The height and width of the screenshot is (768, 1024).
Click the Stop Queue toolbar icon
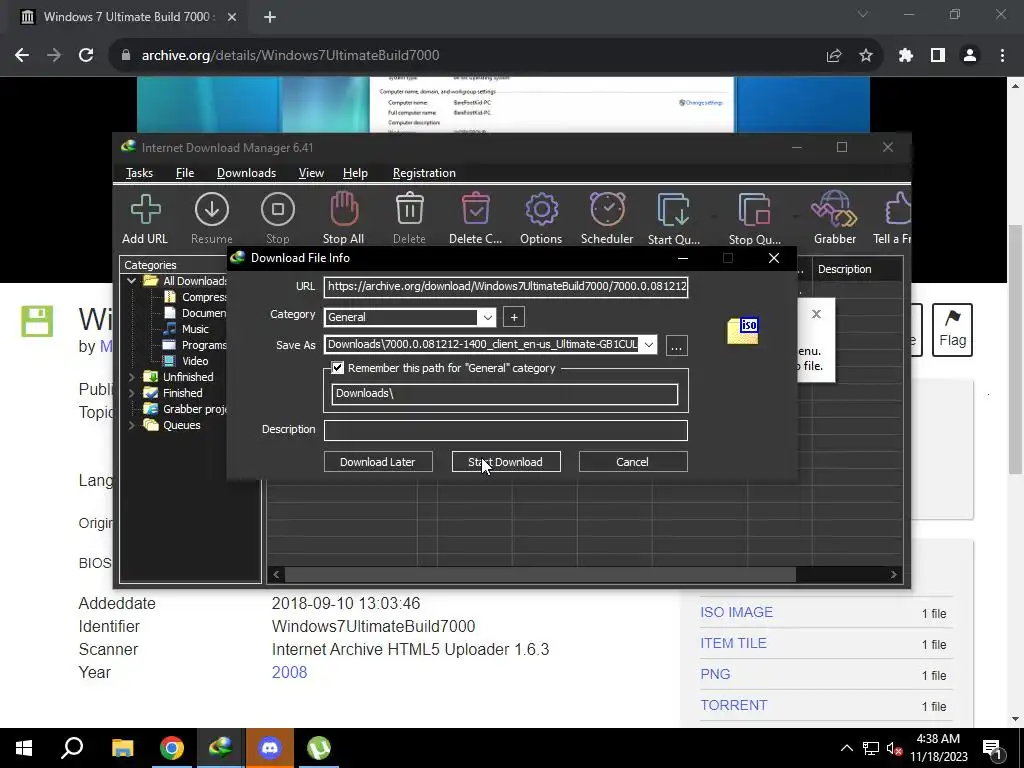tap(754, 210)
